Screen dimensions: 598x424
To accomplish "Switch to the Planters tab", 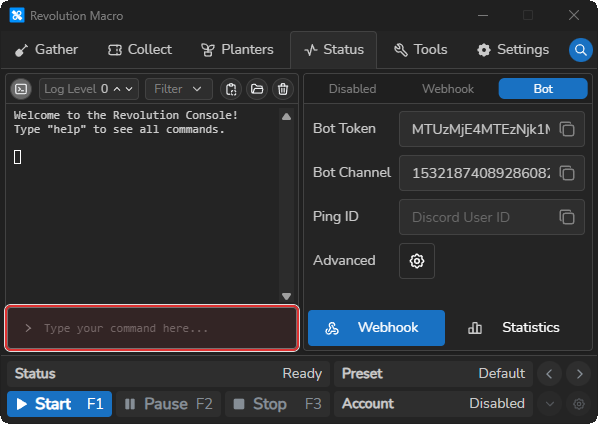I will (x=237, y=50).
